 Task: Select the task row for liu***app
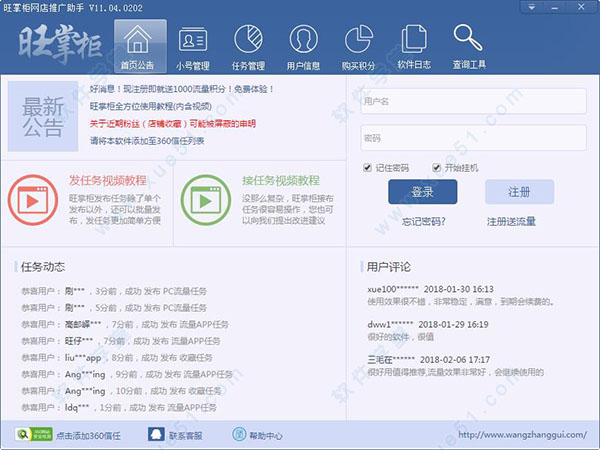[x=117, y=358]
